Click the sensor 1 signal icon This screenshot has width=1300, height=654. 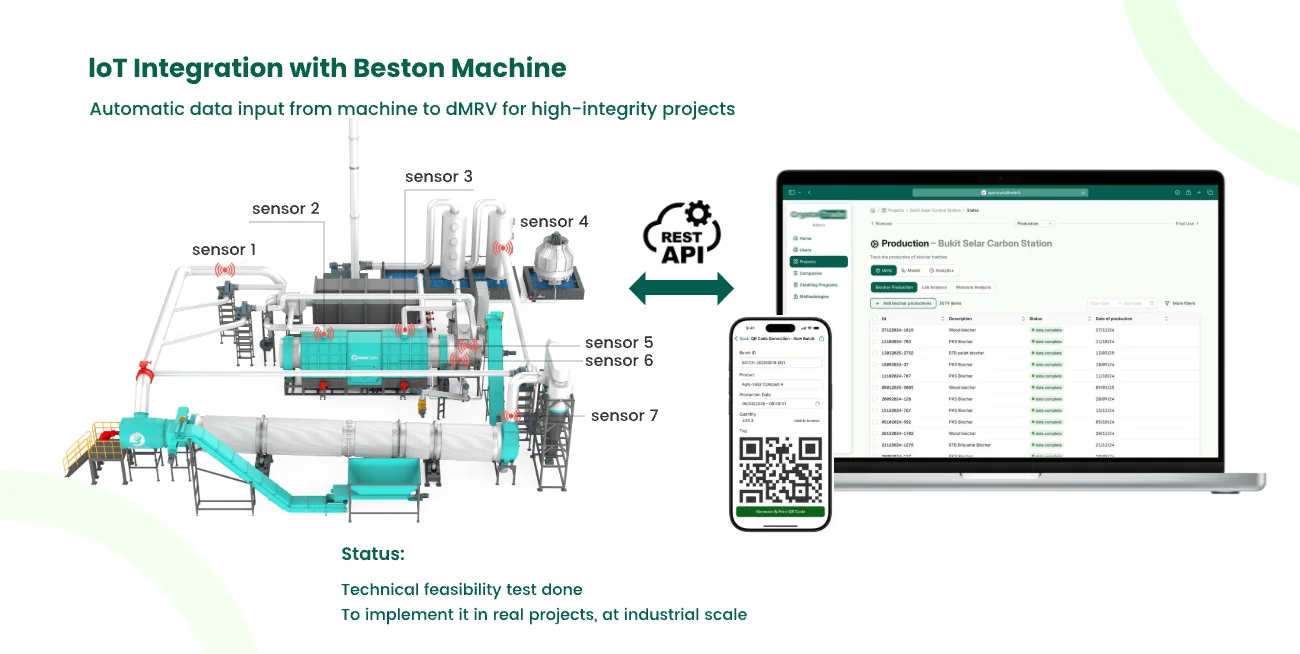[226, 270]
